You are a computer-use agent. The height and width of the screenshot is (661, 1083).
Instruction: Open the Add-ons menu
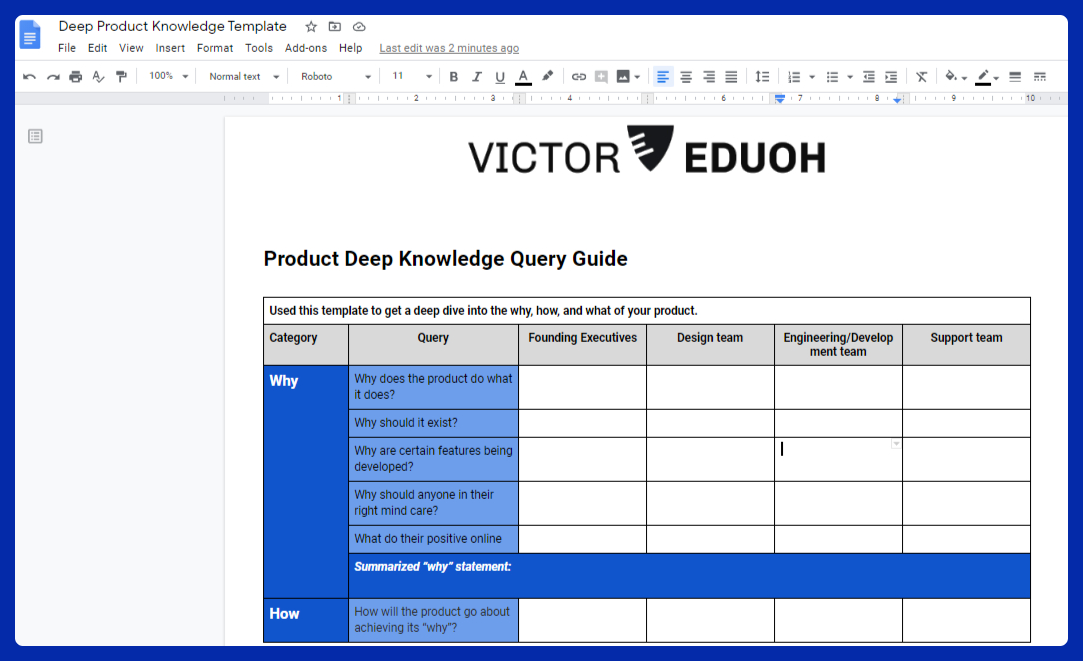click(306, 48)
